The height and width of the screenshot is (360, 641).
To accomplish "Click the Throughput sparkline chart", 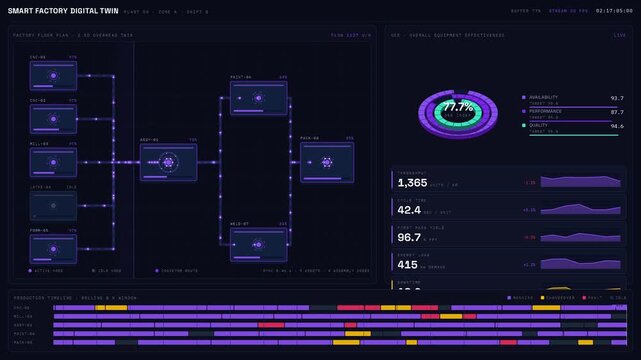I will [580, 181].
